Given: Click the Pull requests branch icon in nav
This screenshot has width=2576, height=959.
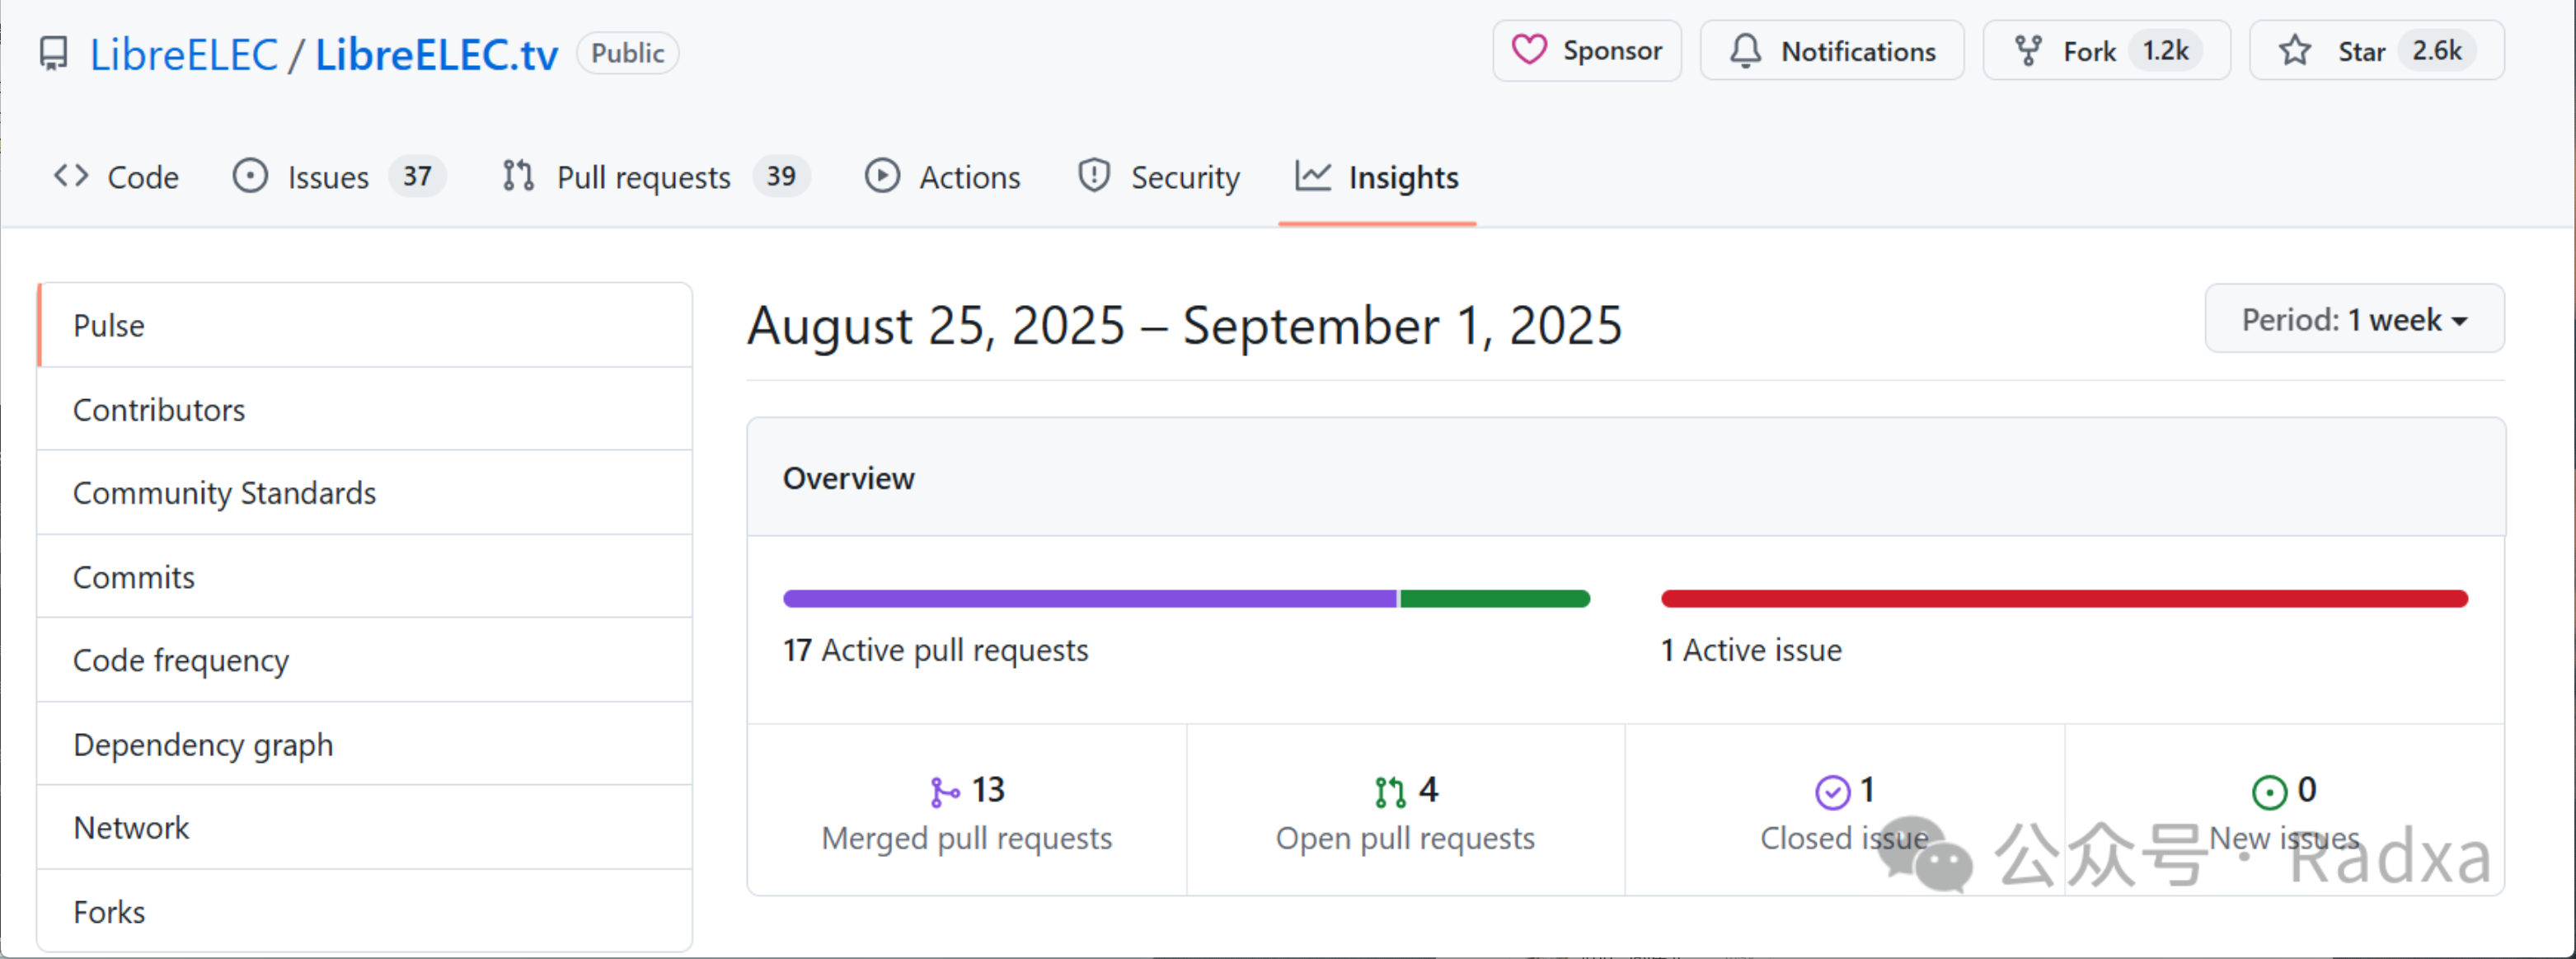Looking at the screenshot, I should coord(518,176).
